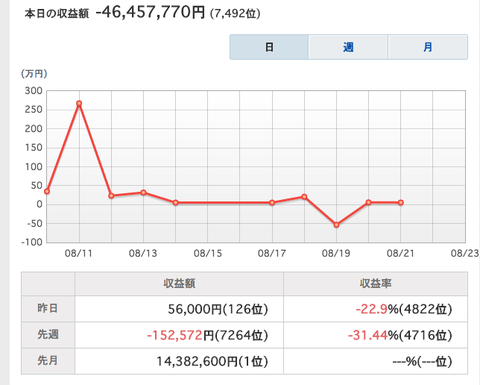Viewport: 480px width, 385px height.
Task: Click today's profit value -46,457,770円
Action: (150, 13)
